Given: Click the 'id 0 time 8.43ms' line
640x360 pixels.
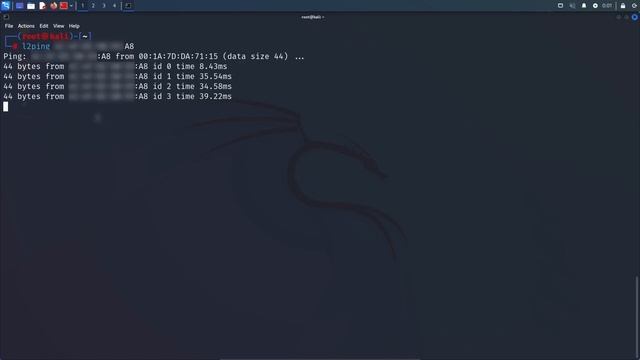Looking at the screenshot, I should (x=190, y=66).
